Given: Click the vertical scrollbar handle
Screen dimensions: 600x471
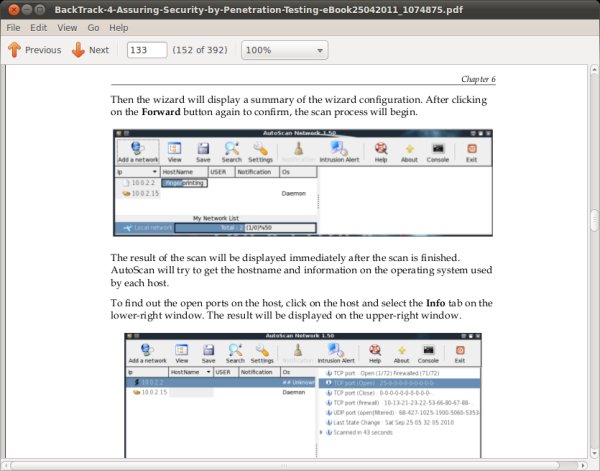Looking at the screenshot, I should point(594,220).
